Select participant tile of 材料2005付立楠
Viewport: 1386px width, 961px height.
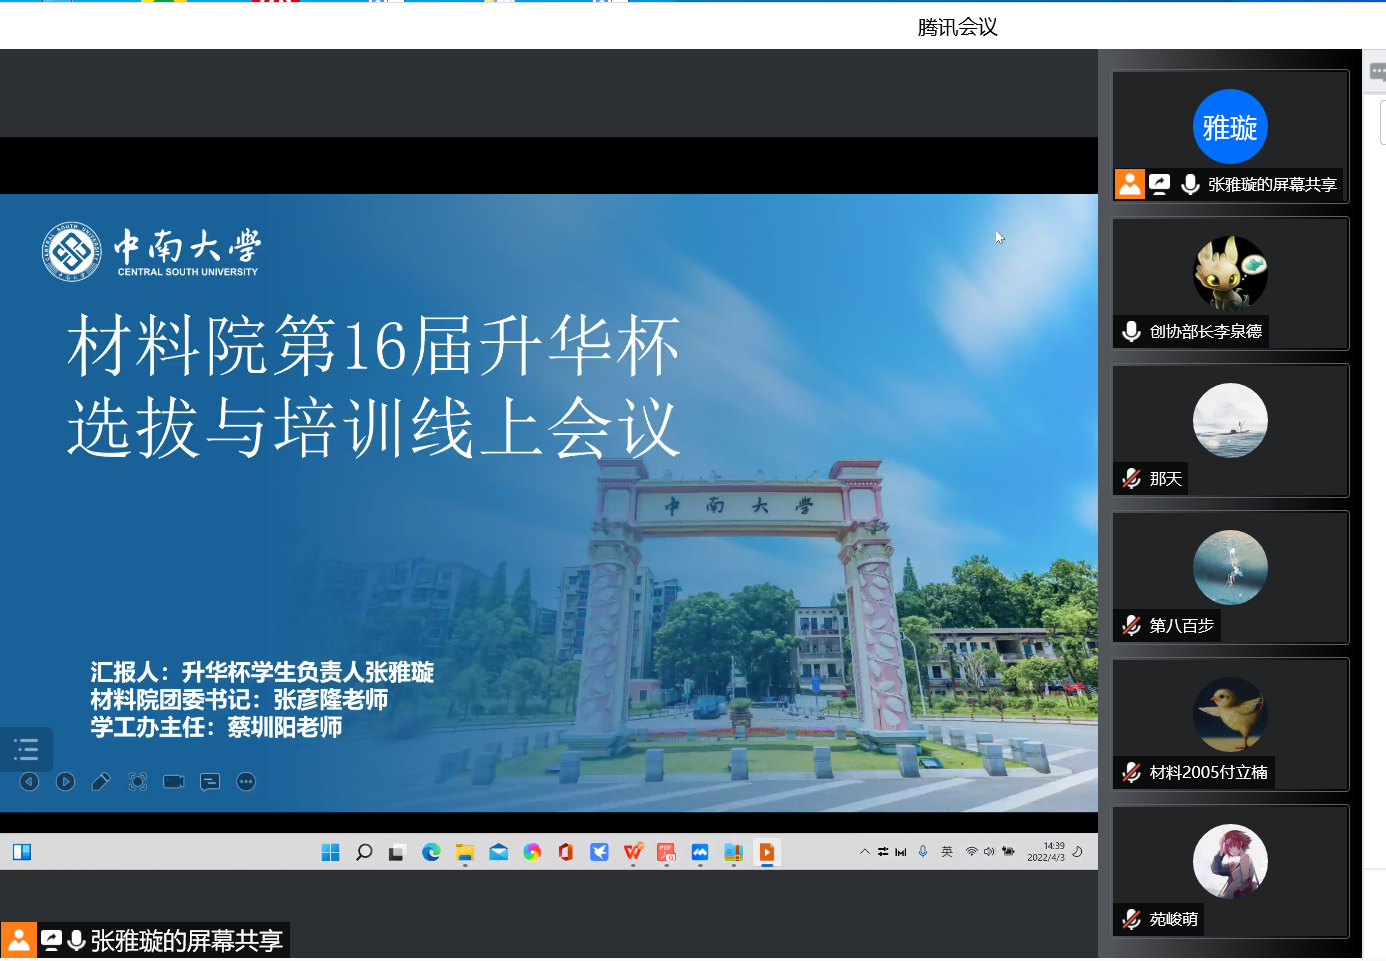[1230, 724]
